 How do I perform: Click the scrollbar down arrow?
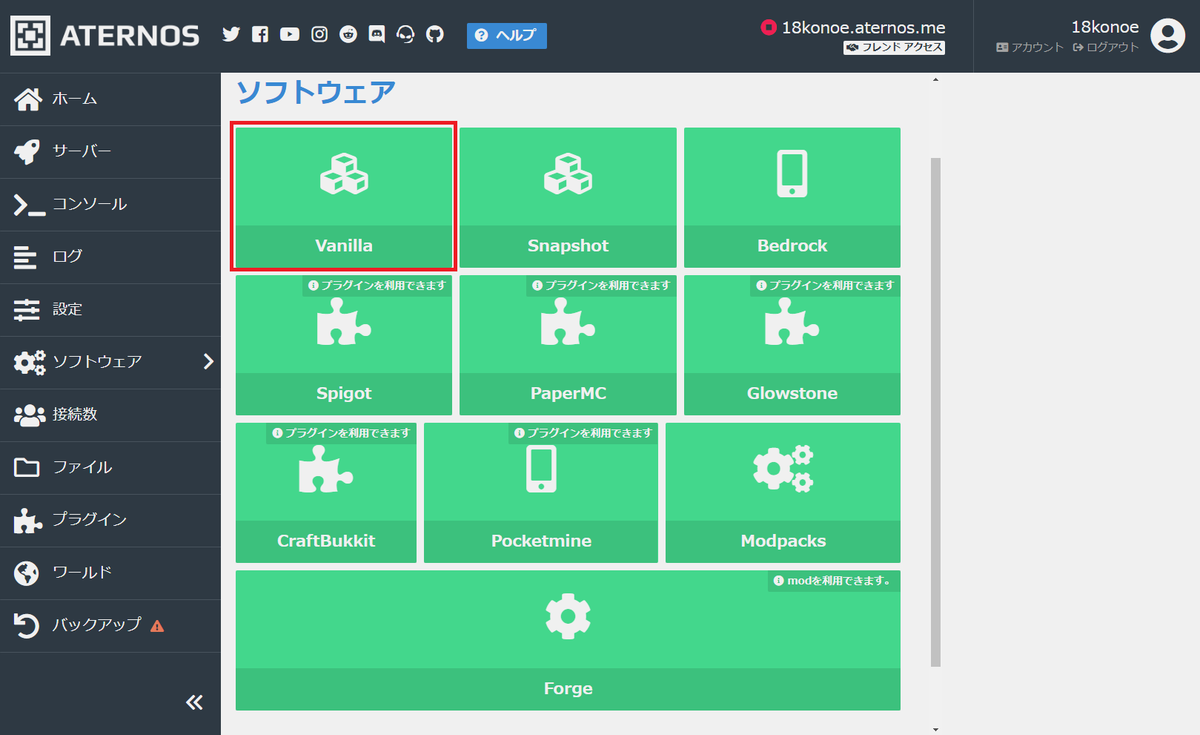[x=936, y=729]
